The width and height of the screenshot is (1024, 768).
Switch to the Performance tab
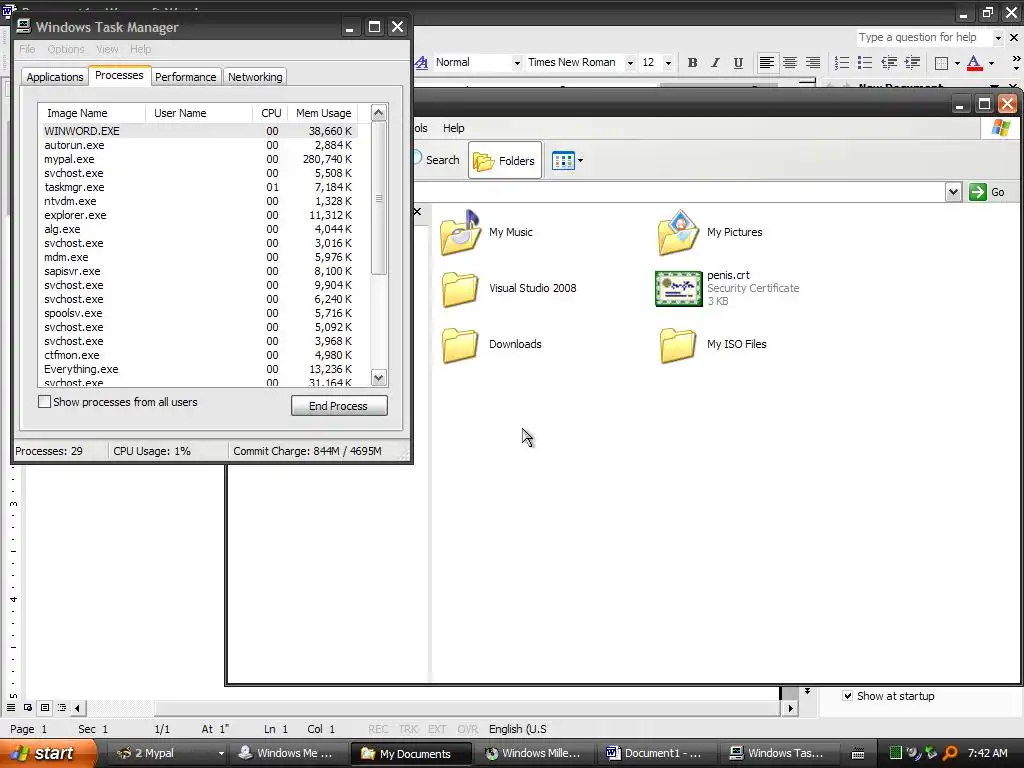pyautogui.click(x=185, y=77)
